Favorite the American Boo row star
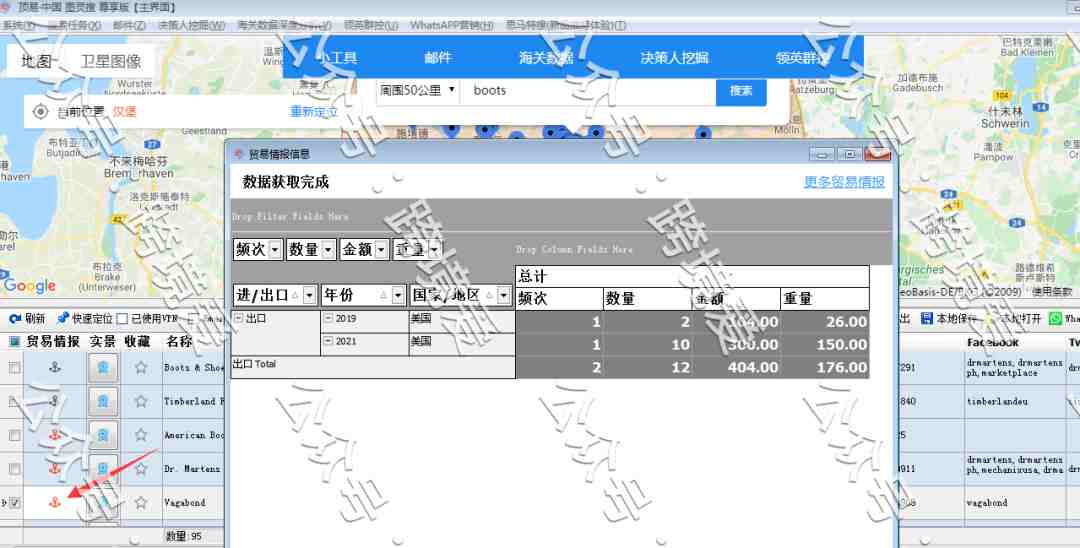The height and width of the screenshot is (548, 1080). point(141,435)
